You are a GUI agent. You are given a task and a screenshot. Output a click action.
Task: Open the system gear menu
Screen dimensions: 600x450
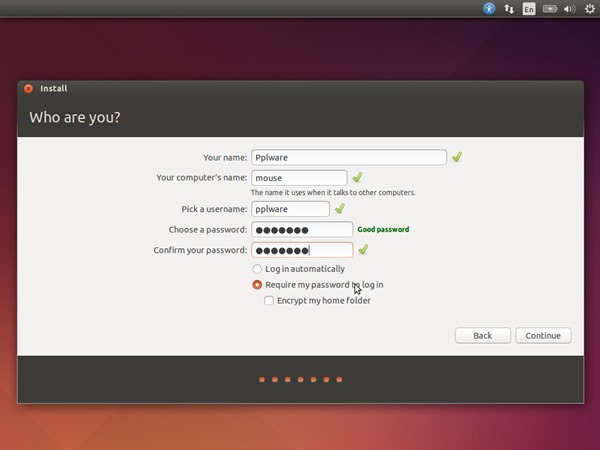[590, 9]
